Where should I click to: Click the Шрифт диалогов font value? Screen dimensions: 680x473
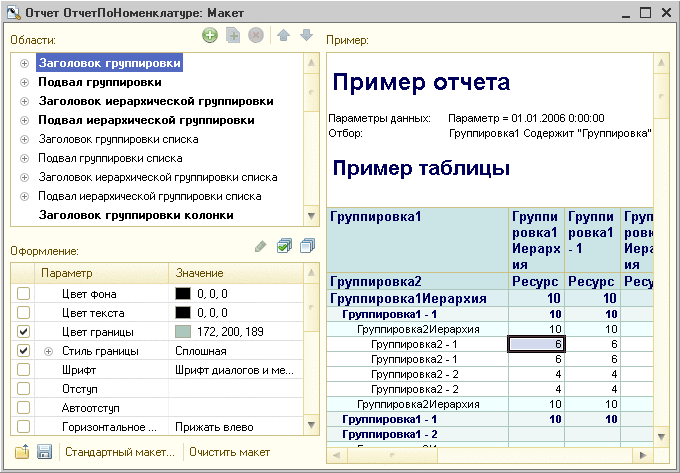(234, 370)
